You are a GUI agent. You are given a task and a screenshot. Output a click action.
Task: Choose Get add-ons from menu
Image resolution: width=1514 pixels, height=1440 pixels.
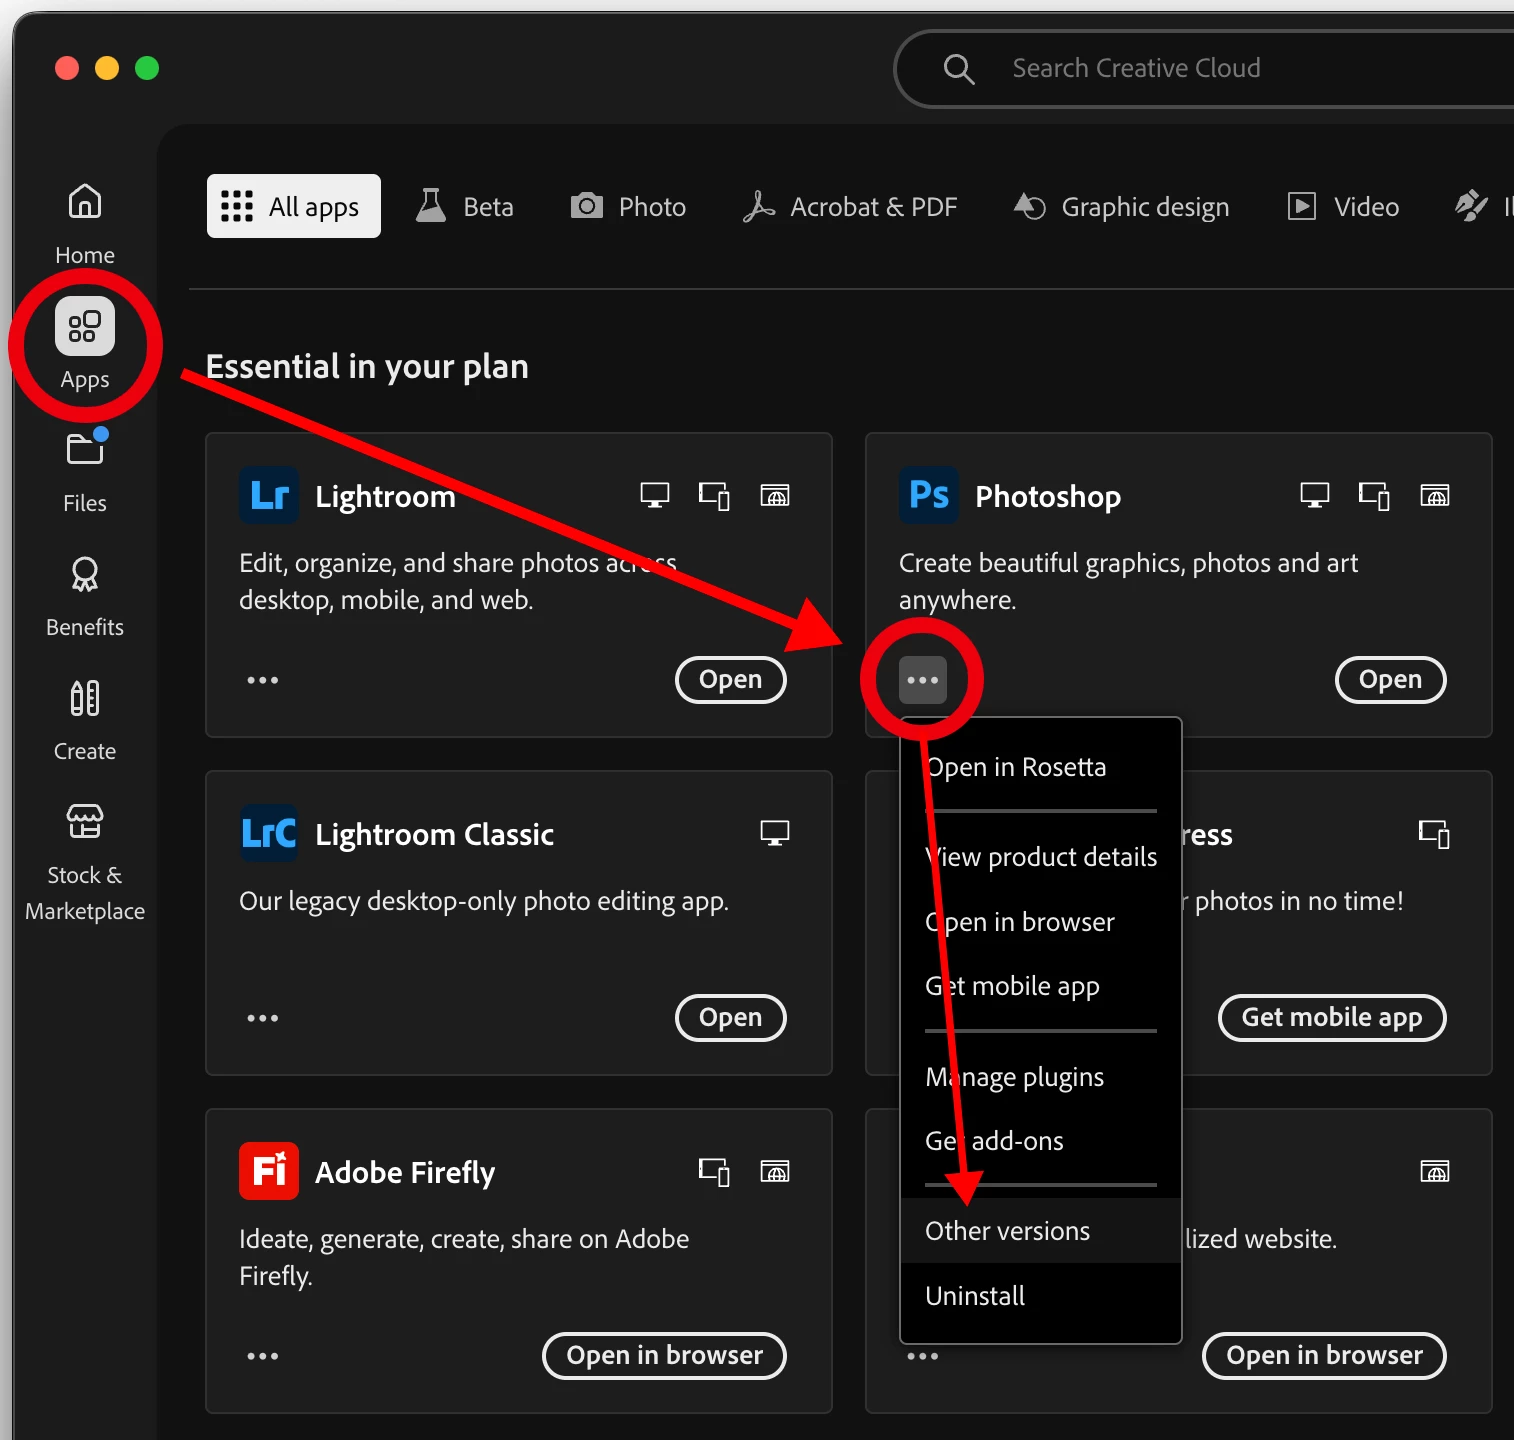pyautogui.click(x=1041, y=1141)
